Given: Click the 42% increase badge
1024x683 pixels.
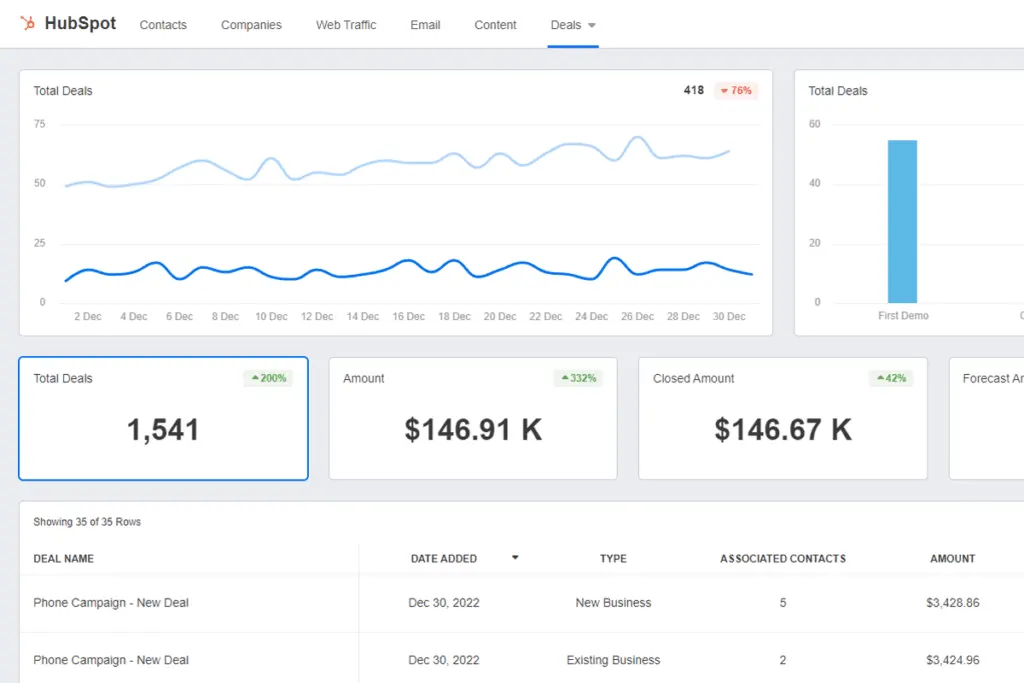Looking at the screenshot, I should (x=891, y=378).
